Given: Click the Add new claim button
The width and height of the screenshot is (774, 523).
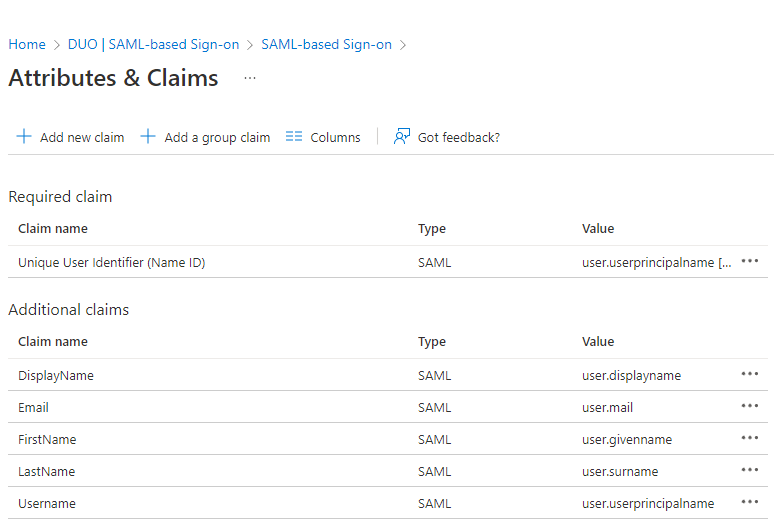Looking at the screenshot, I should pyautogui.click(x=81, y=137).
